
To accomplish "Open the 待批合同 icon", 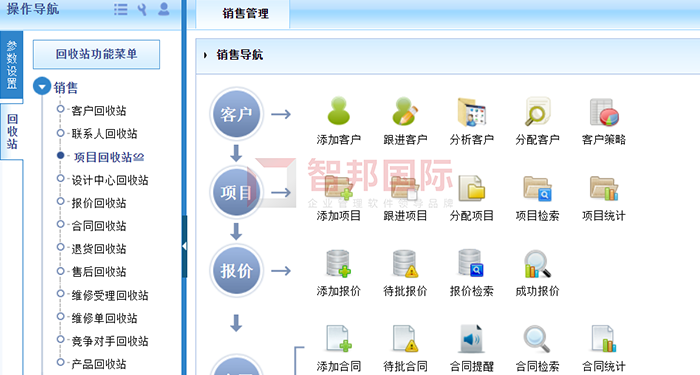I will (x=405, y=339).
